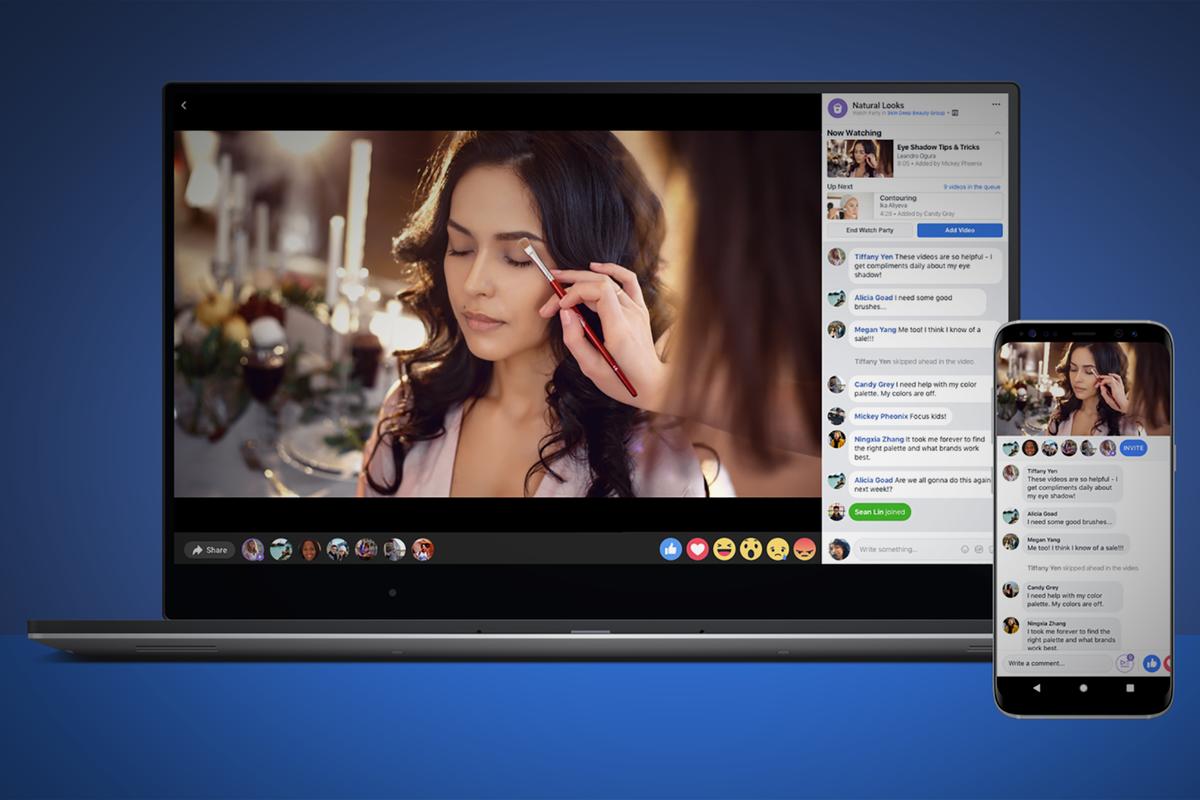Click Tiffany Yen's avatar in laptop chat

pos(837,257)
